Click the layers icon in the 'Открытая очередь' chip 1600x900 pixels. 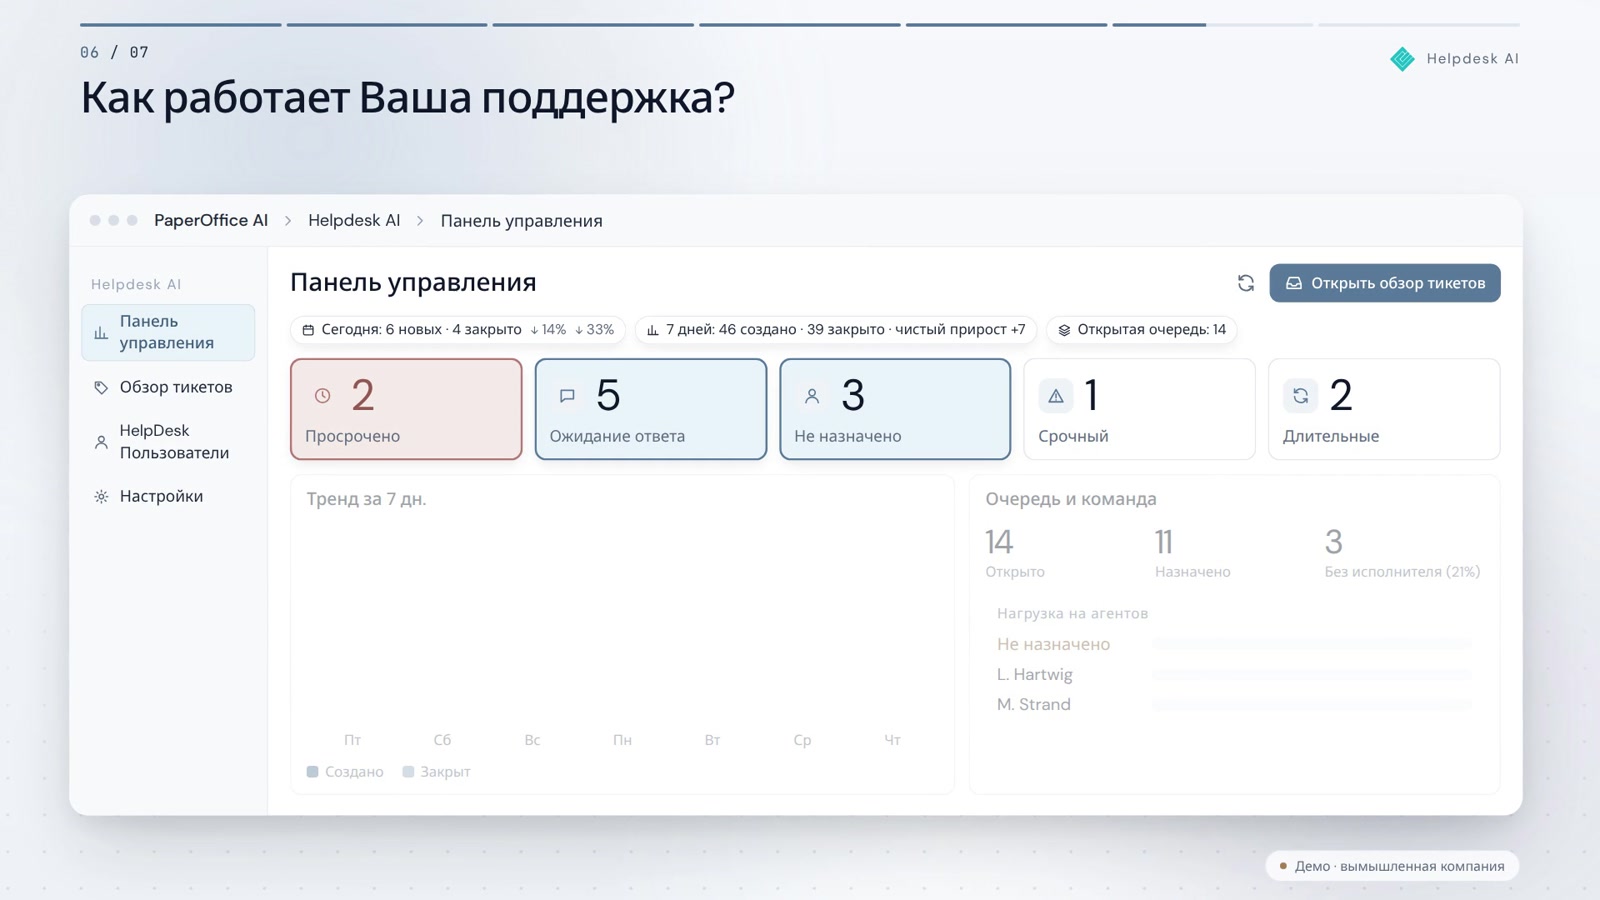1064,330
